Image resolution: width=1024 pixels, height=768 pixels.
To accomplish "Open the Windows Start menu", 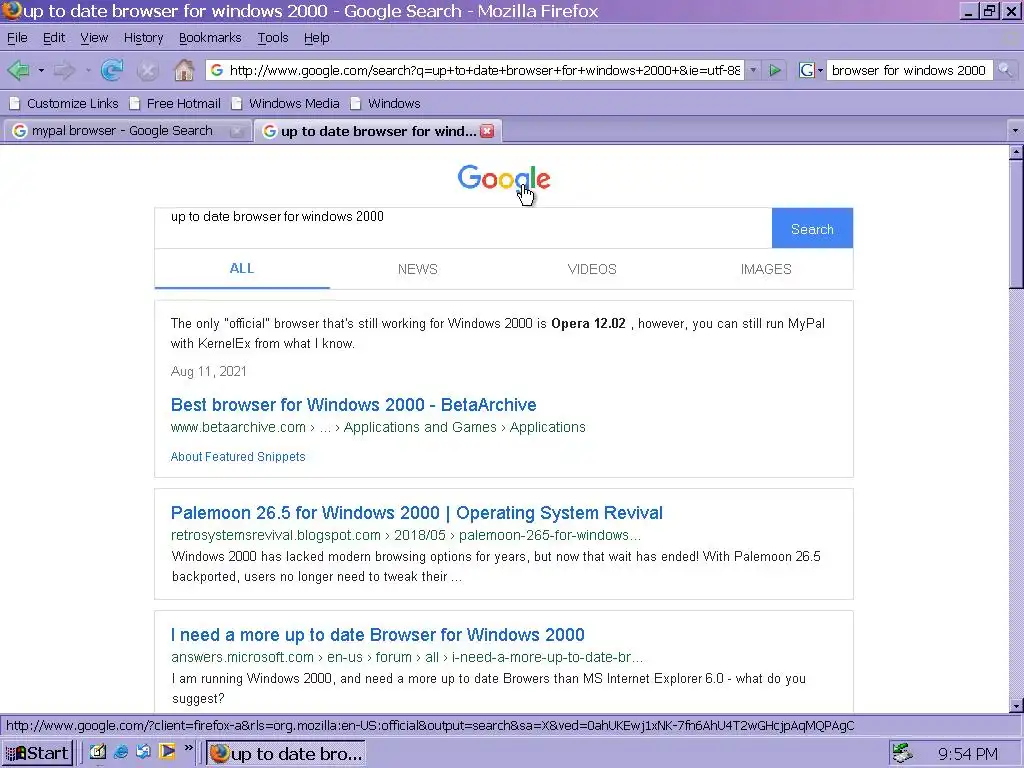I will [x=37, y=753].
